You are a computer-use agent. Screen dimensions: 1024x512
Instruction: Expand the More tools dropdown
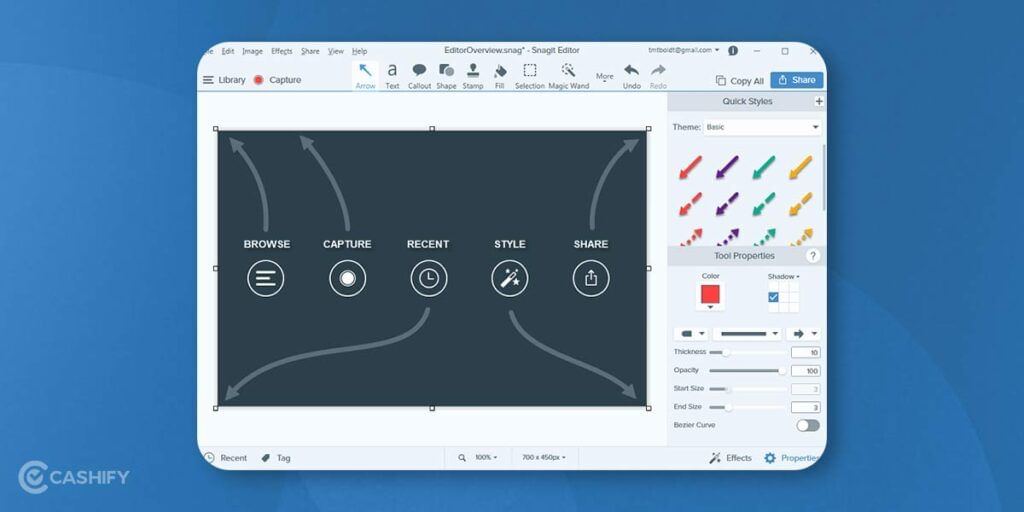pyautogui.click(x=605, y=78)
